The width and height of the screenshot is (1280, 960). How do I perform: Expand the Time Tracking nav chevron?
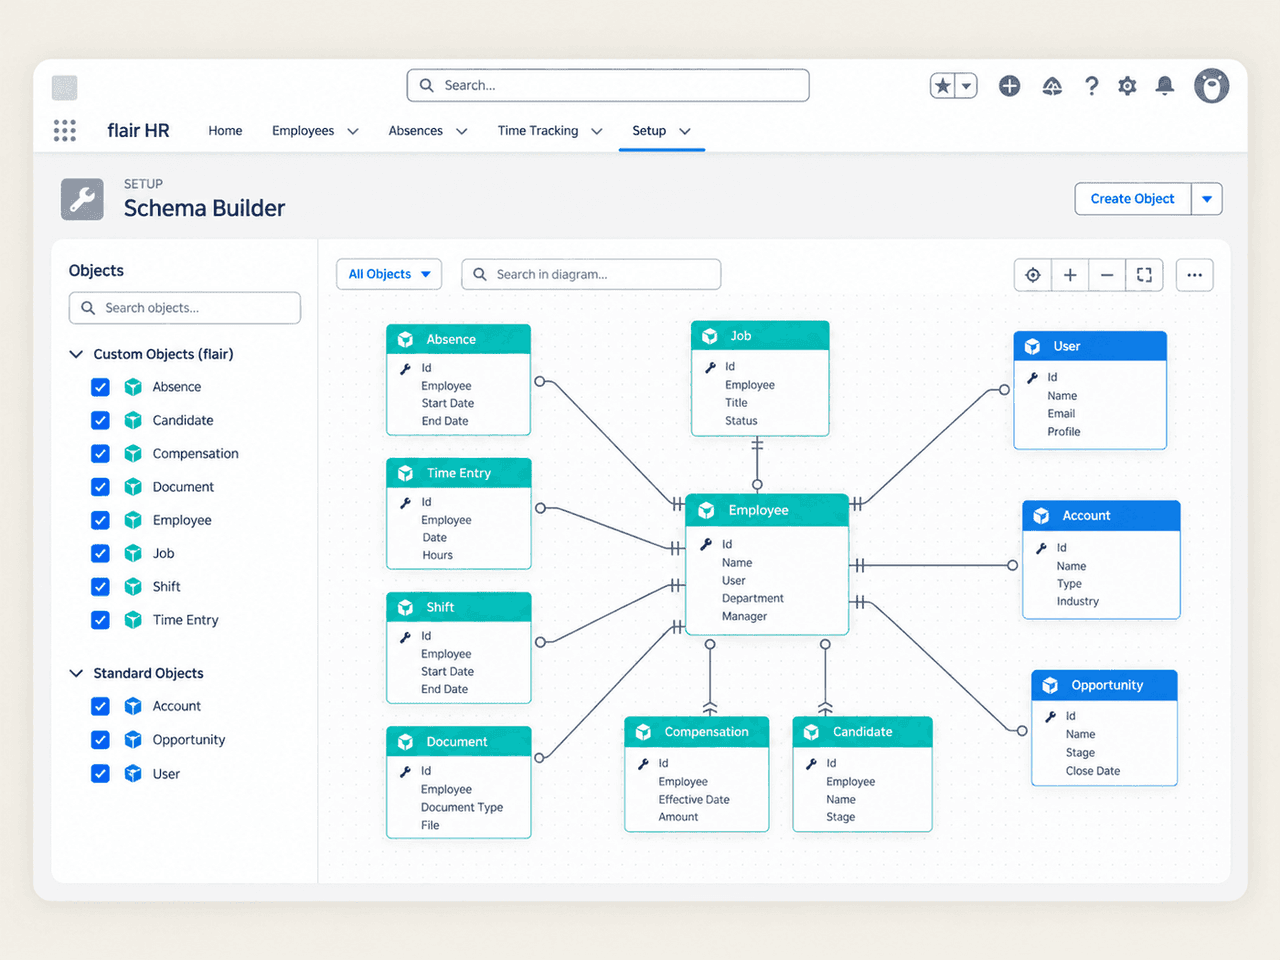click(x=597, y=131)
